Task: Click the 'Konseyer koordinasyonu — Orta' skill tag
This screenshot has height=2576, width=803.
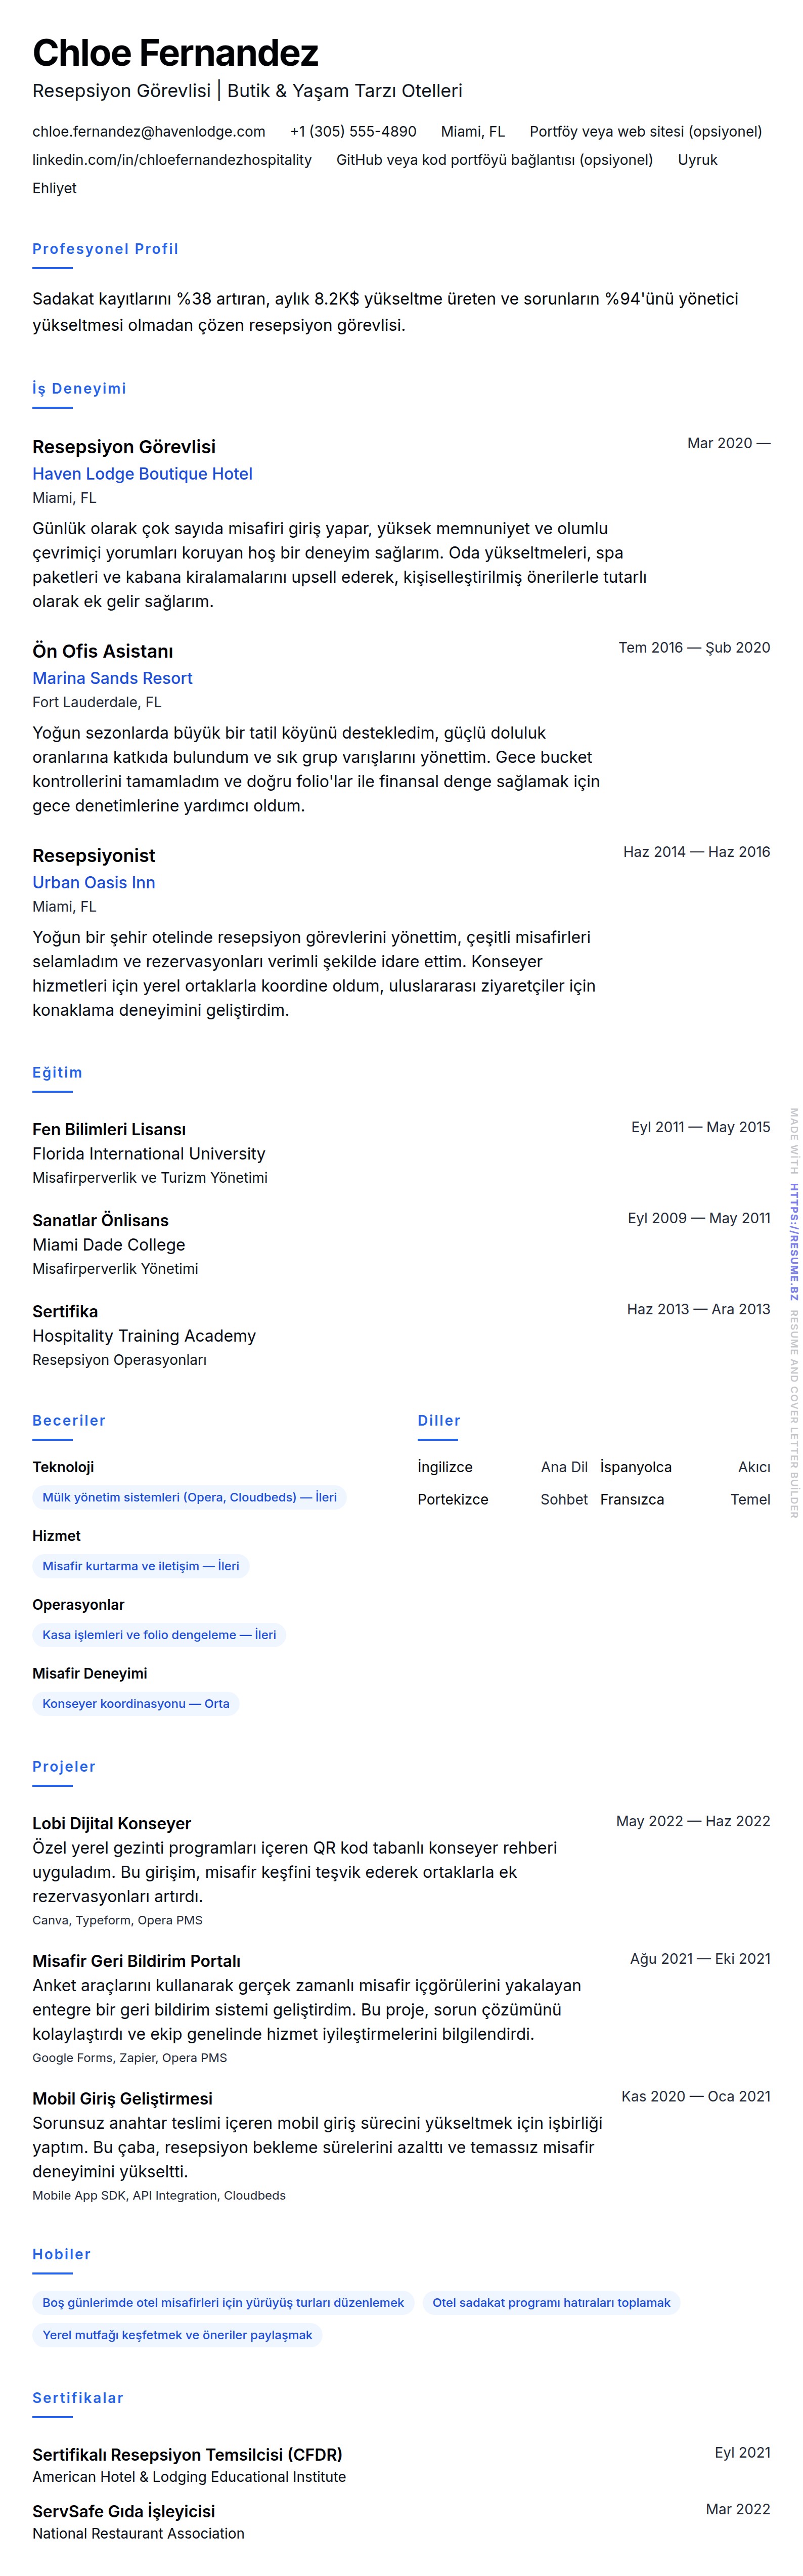Action: pyautogui.click(x=135, y=1704)
